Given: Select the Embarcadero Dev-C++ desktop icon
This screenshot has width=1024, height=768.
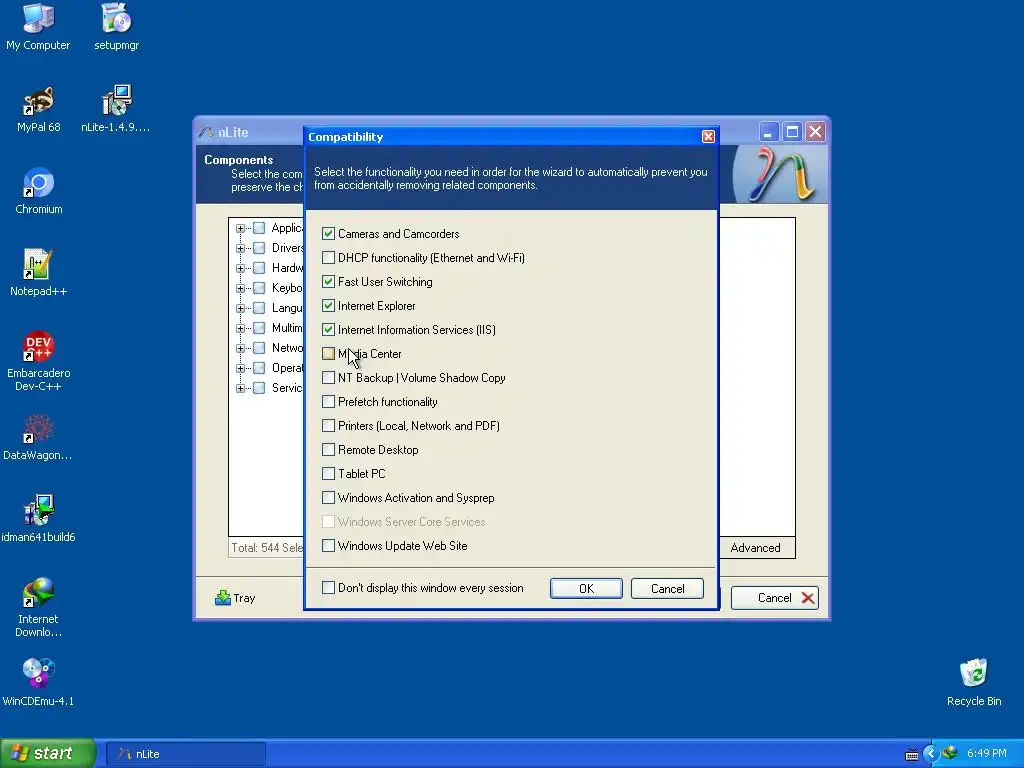Looking at the screenshot, I should [39, 361].
